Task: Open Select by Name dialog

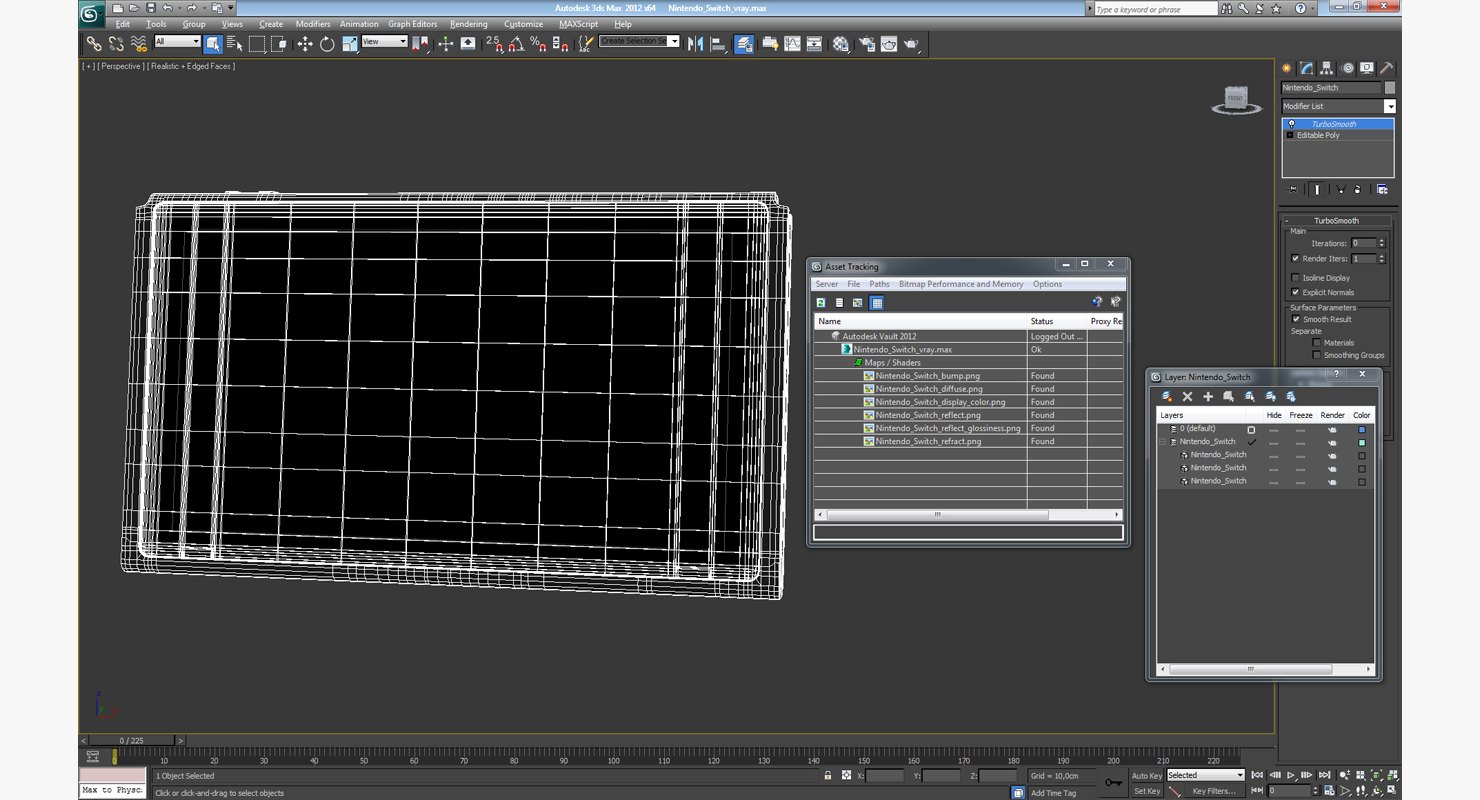Action: click(x=235, y=43)
